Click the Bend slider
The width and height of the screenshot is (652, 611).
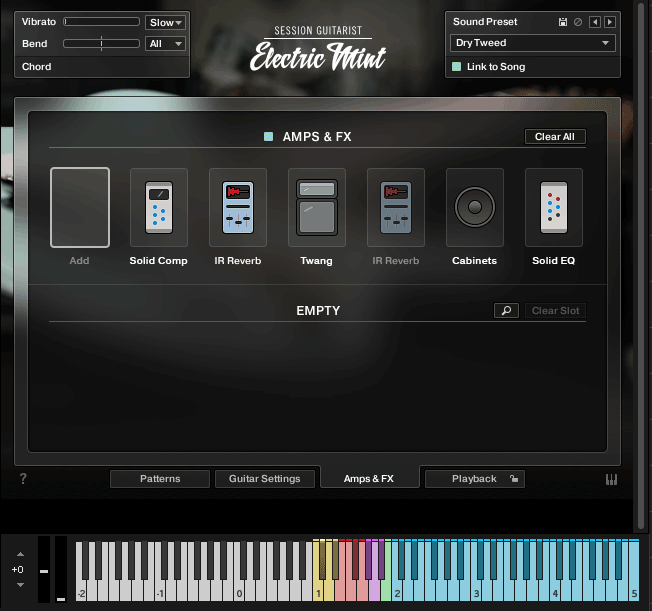click(x=101, y=44)
